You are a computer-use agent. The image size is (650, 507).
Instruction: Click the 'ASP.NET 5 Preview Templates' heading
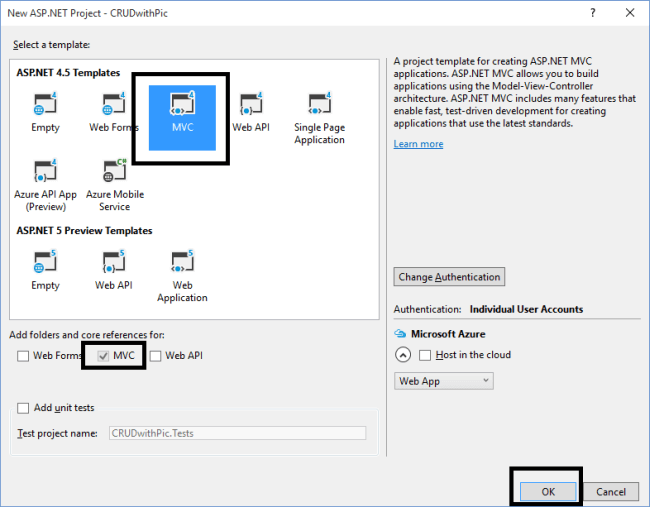pos(84,230)
